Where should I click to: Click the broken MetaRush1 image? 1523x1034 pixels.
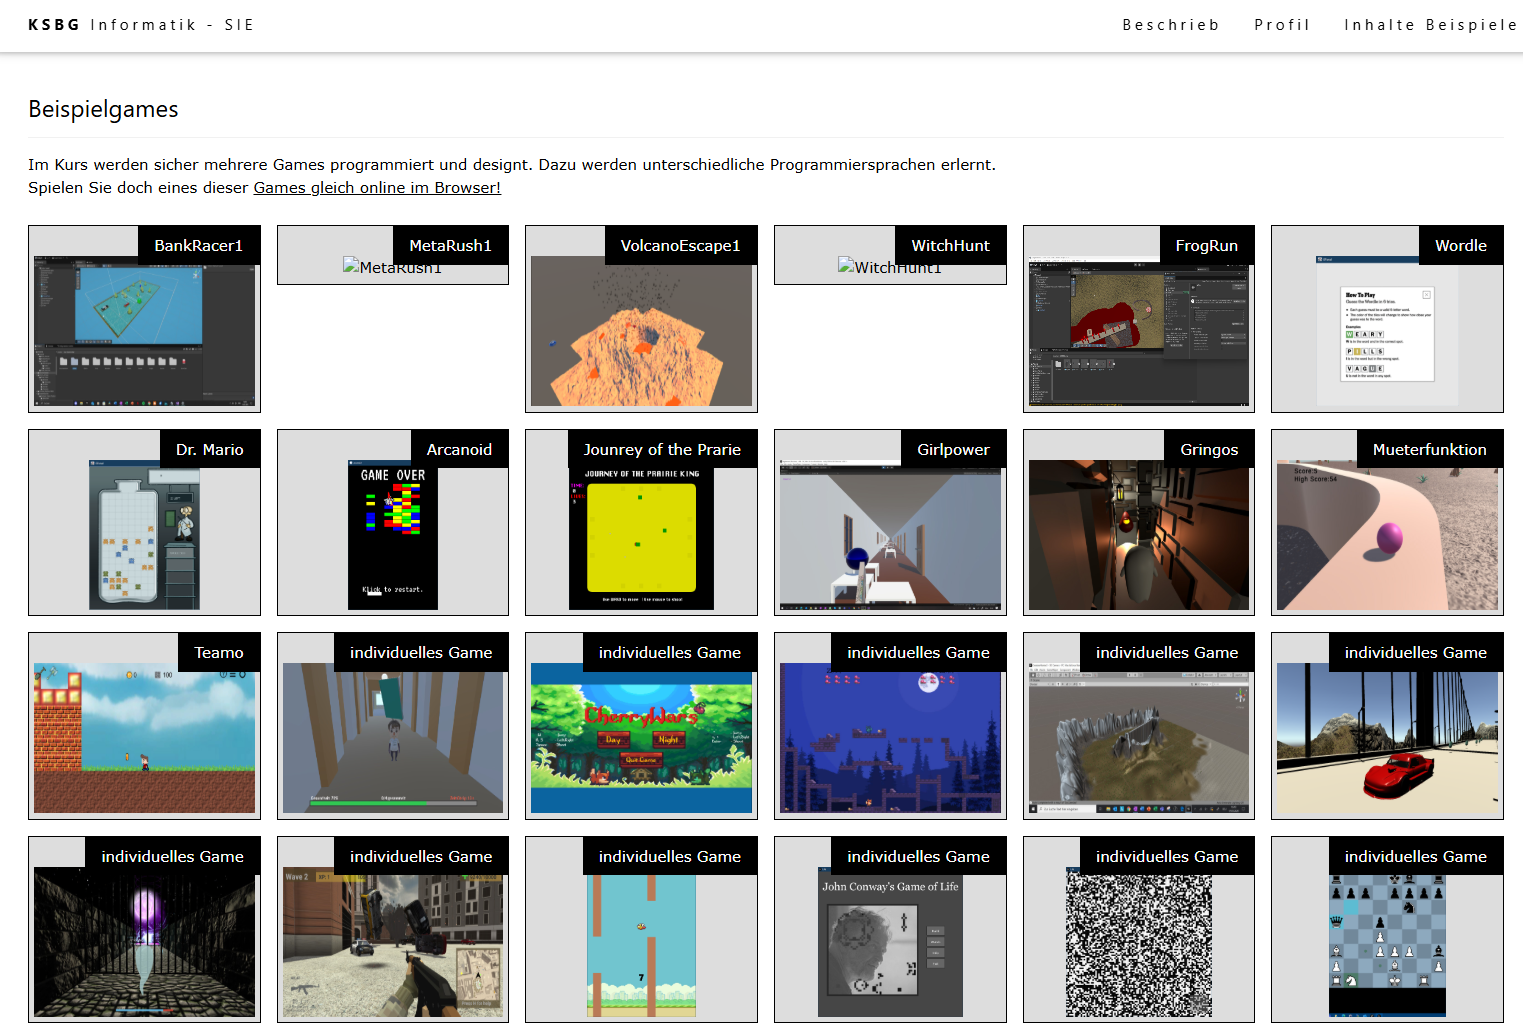(392, 267)
